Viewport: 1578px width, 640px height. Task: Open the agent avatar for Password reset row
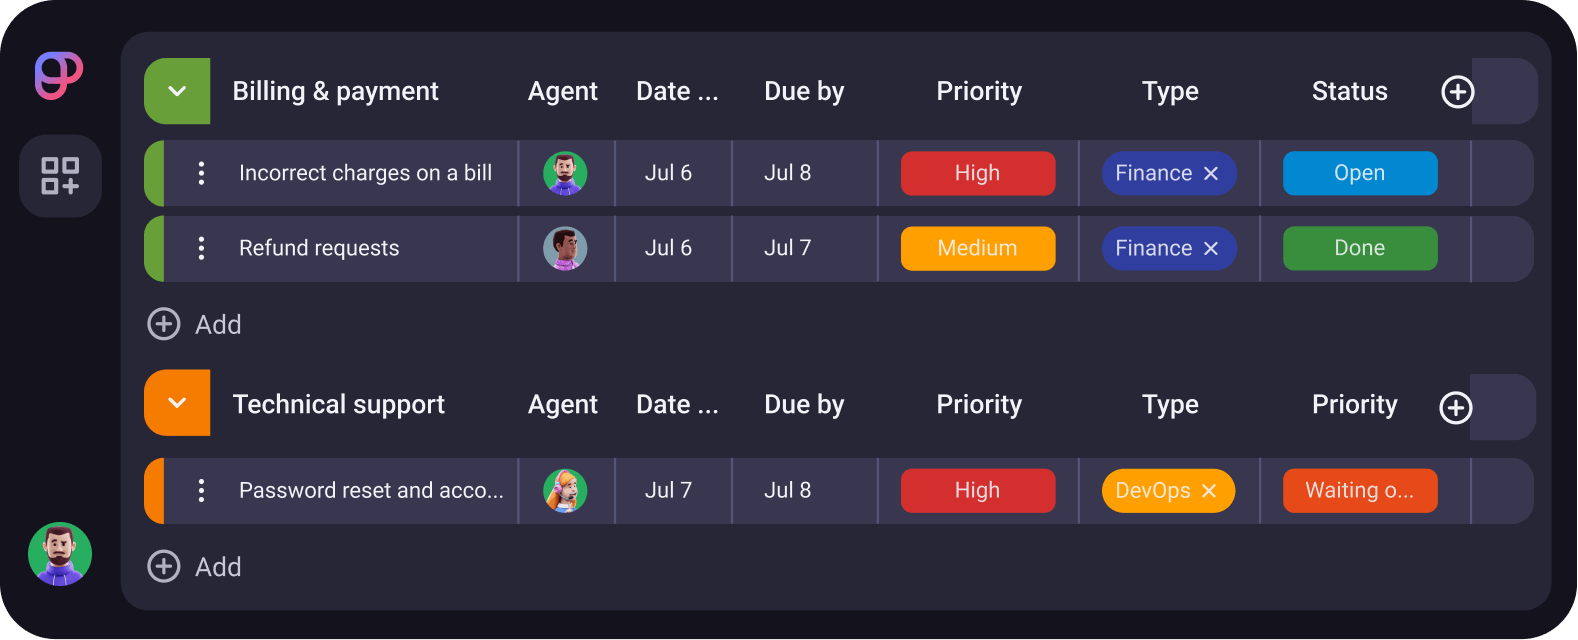click(x=565, y=491)
